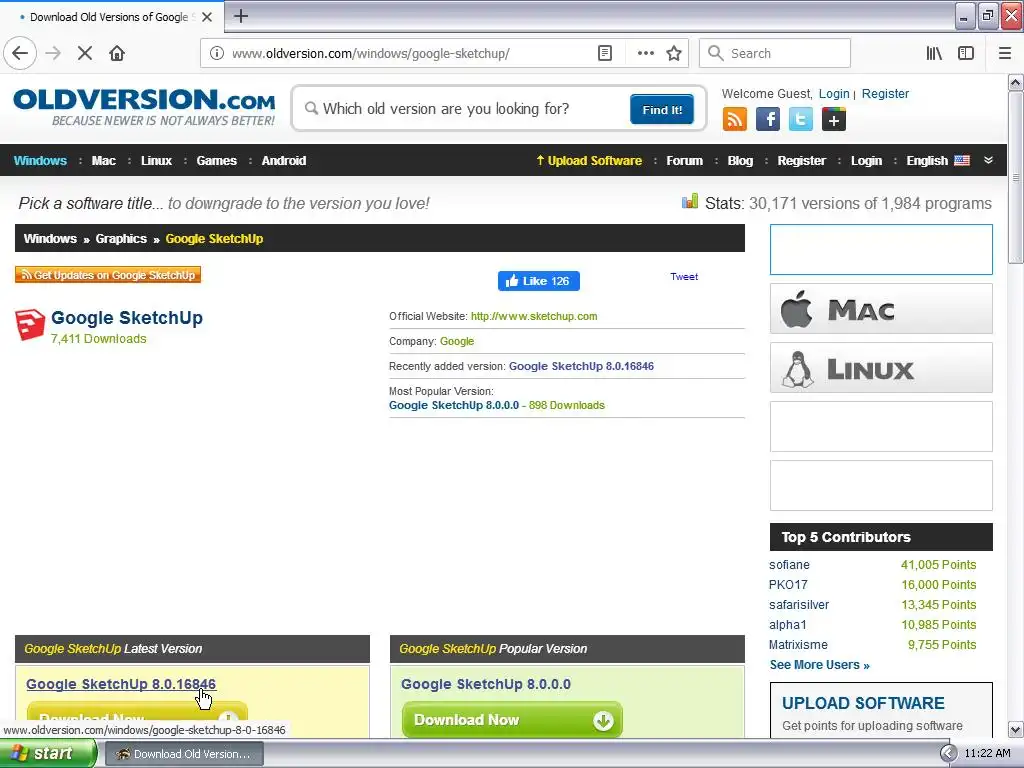Click Get Updates on Google SketchUp button

click(108, 275)
